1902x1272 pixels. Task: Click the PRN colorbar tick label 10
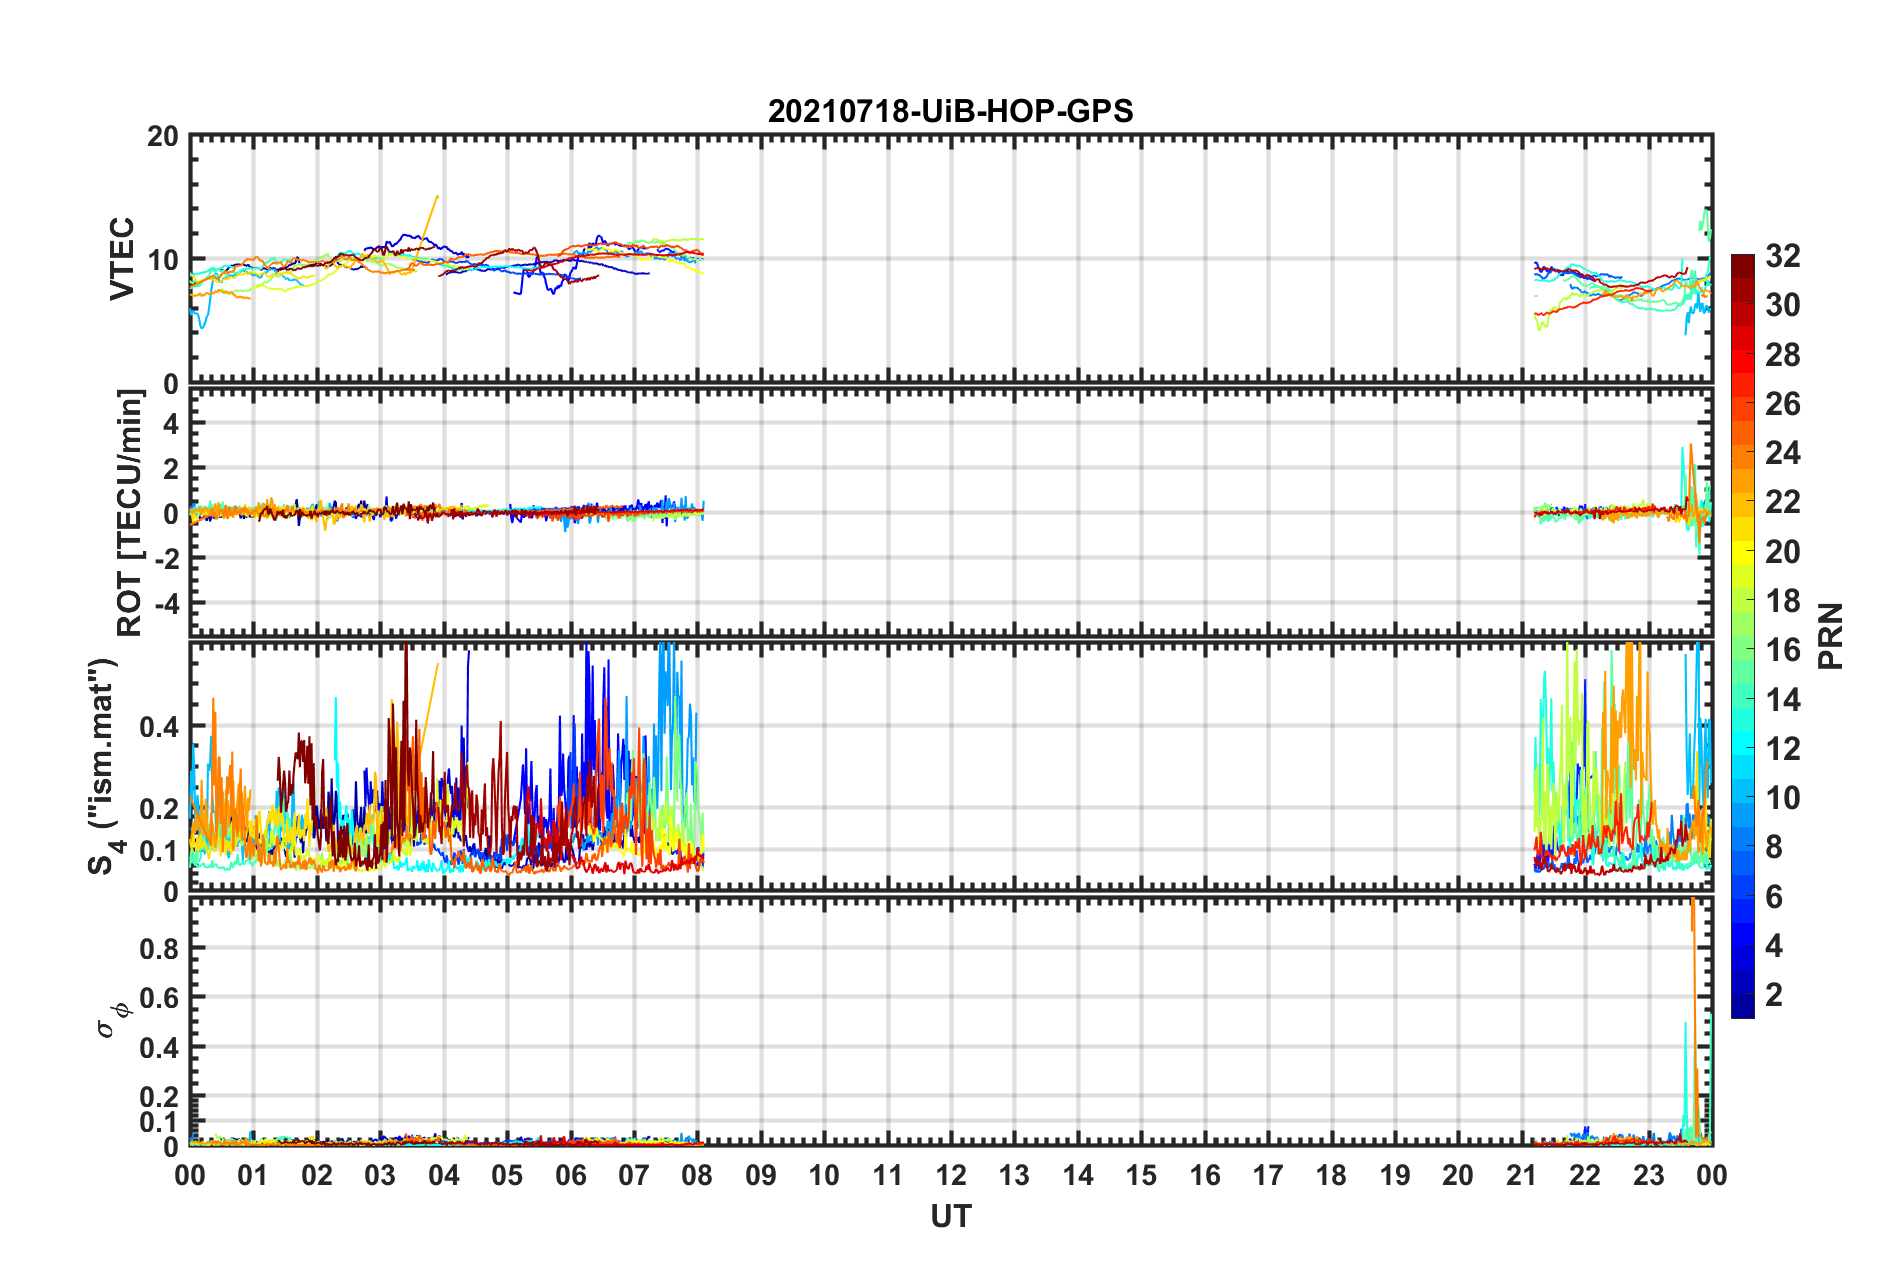pos(1782,797)
